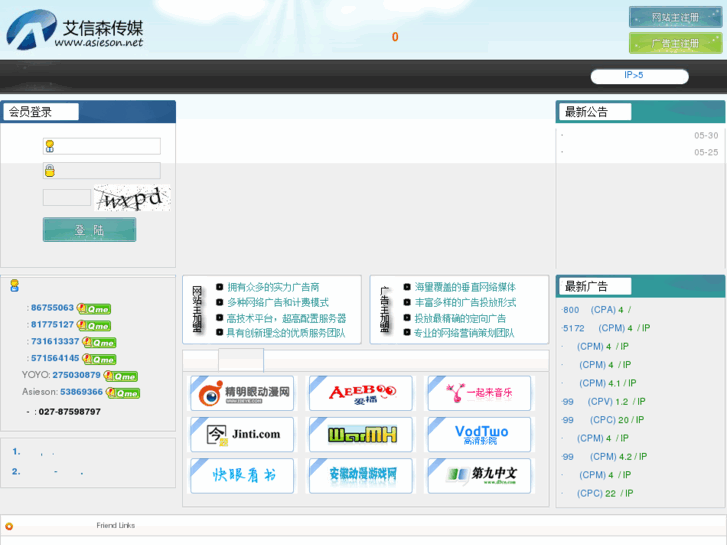This screenshot has height=545, width=727.
Task: Click the phone number 027-87598797
Action: (70, 412)
